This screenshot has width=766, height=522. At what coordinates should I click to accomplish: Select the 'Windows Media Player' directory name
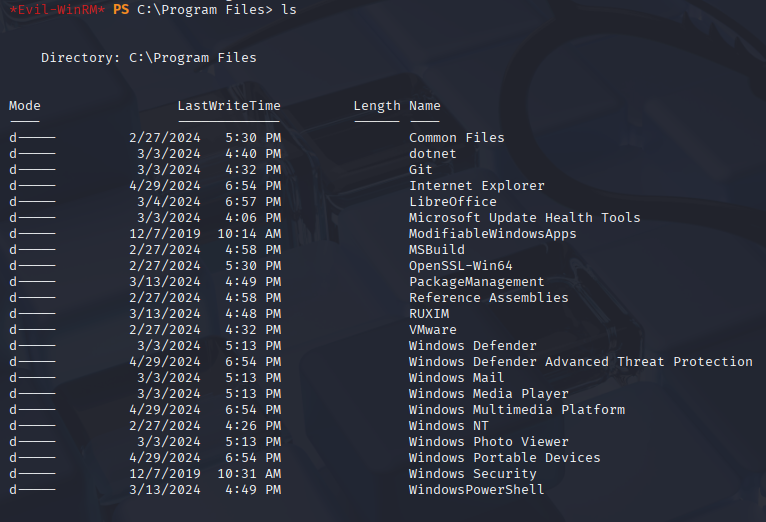[x=489, y=394]
